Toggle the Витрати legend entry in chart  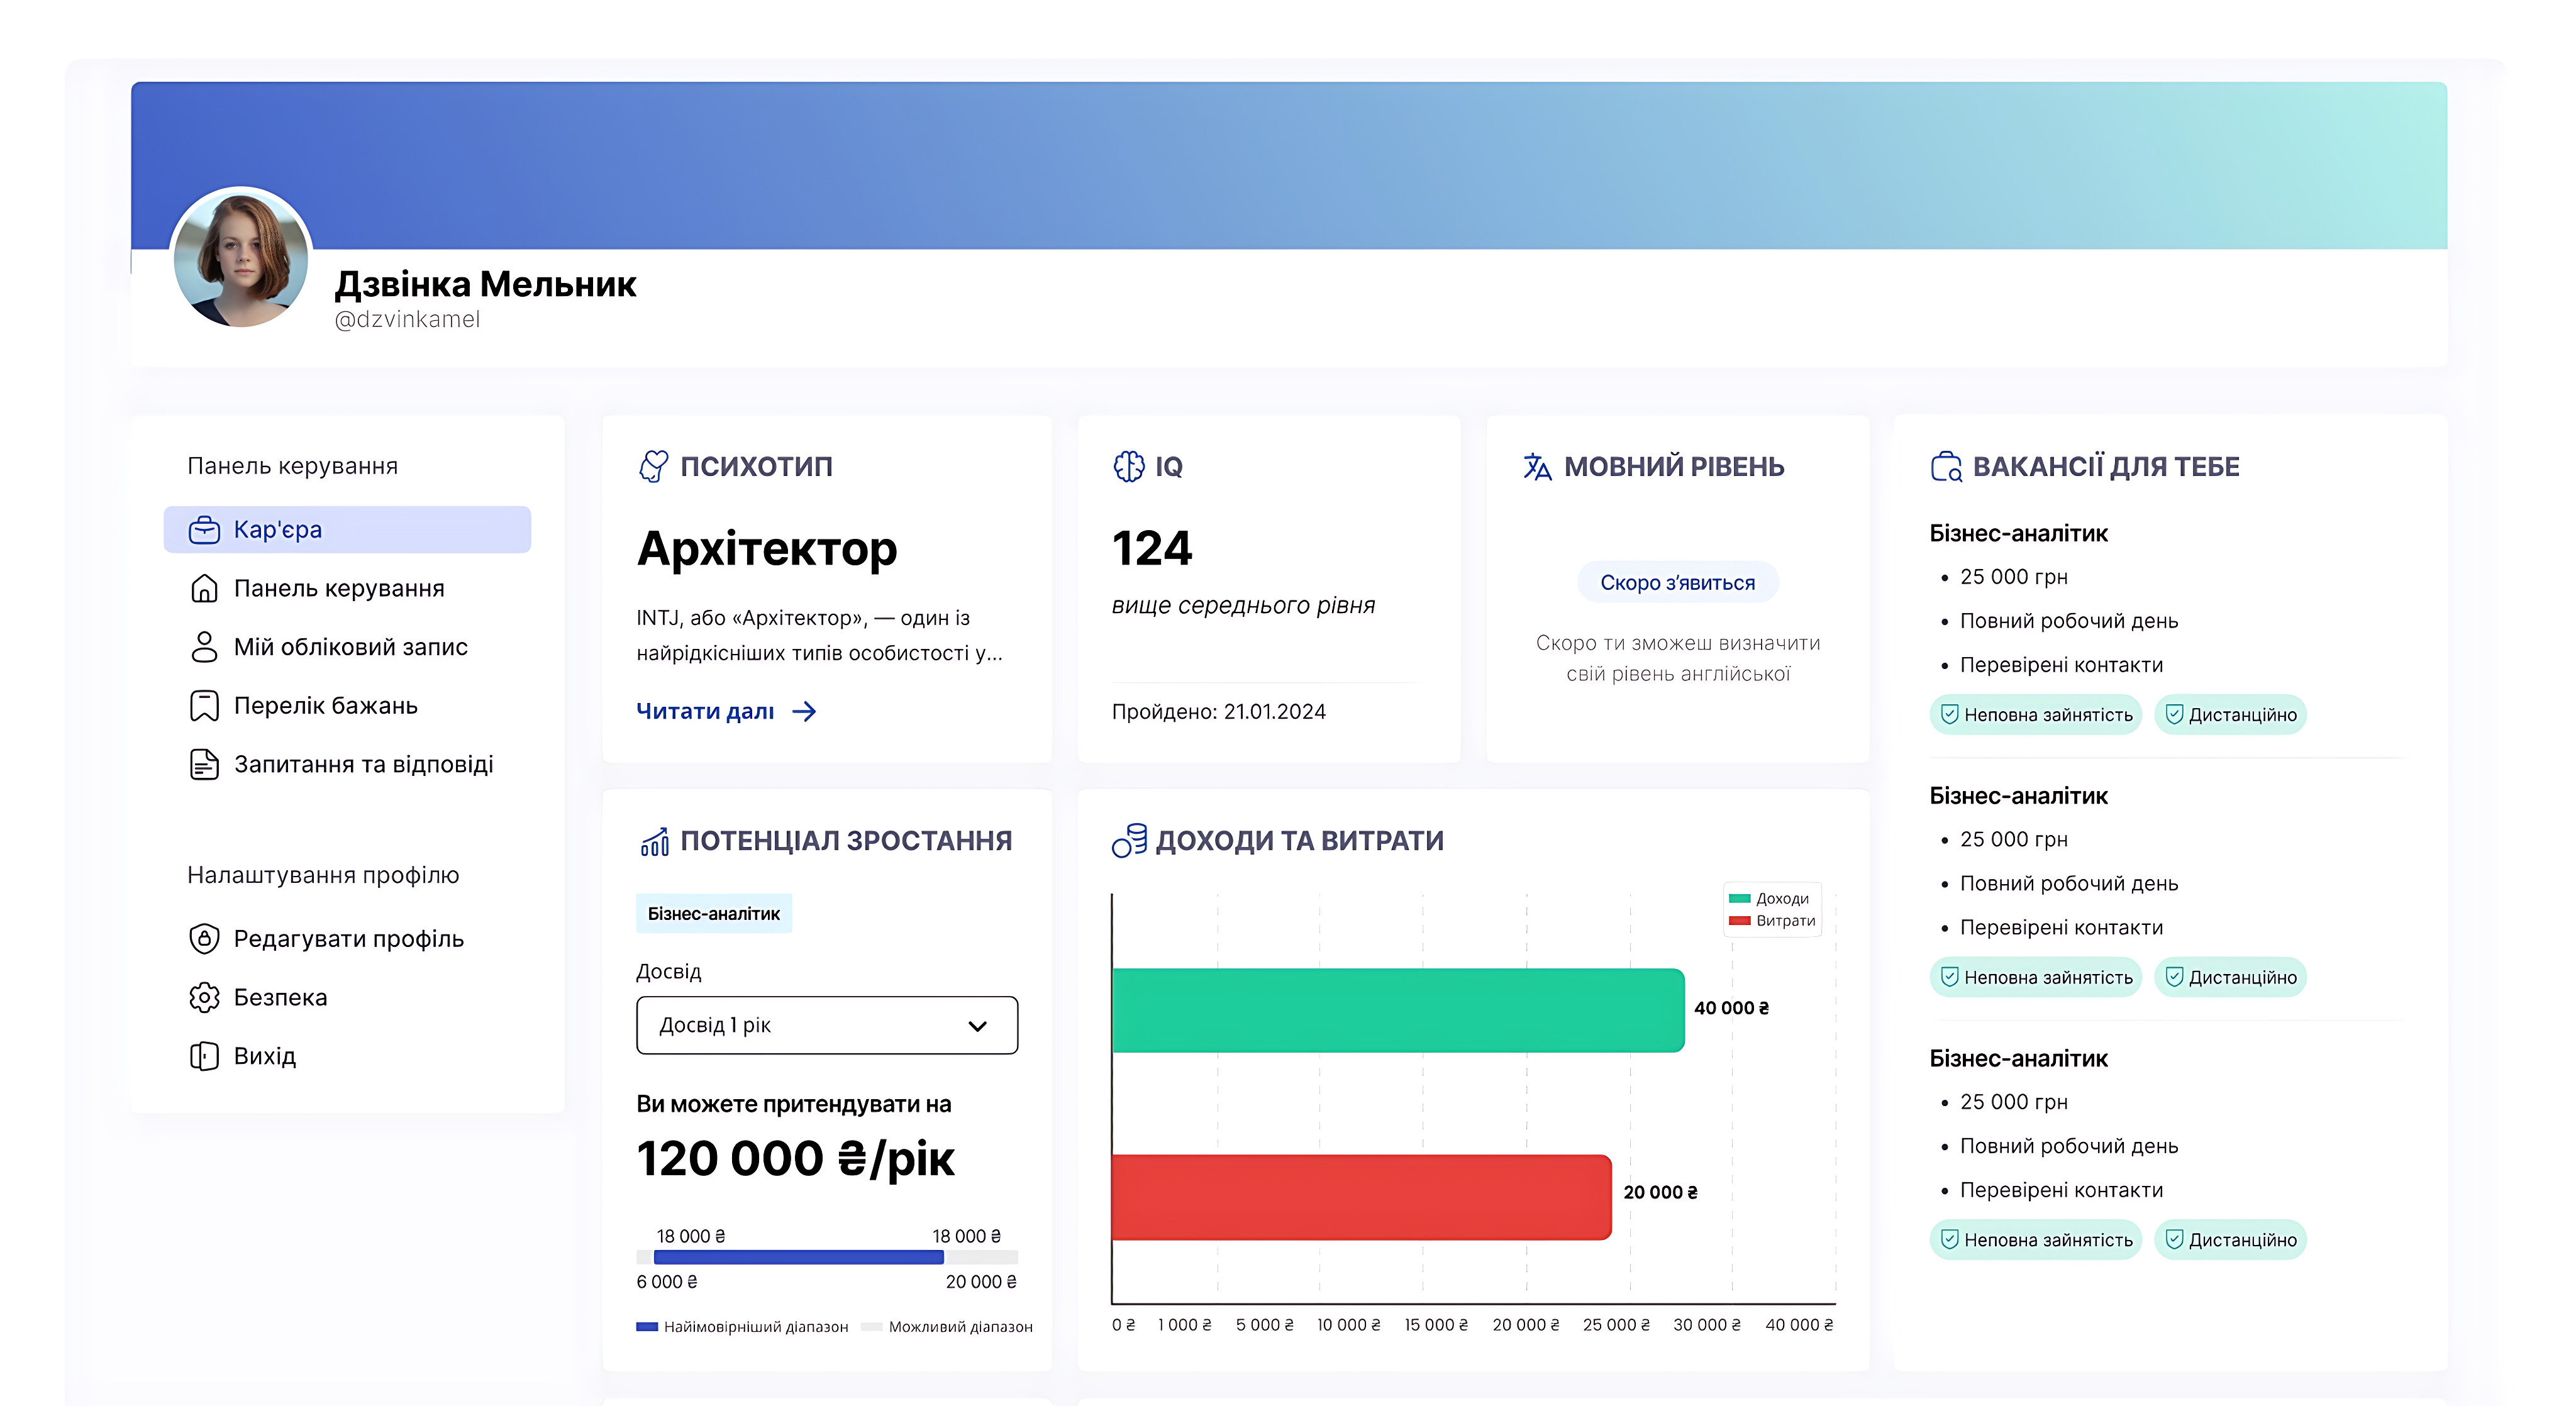[x=1772, y=920]
